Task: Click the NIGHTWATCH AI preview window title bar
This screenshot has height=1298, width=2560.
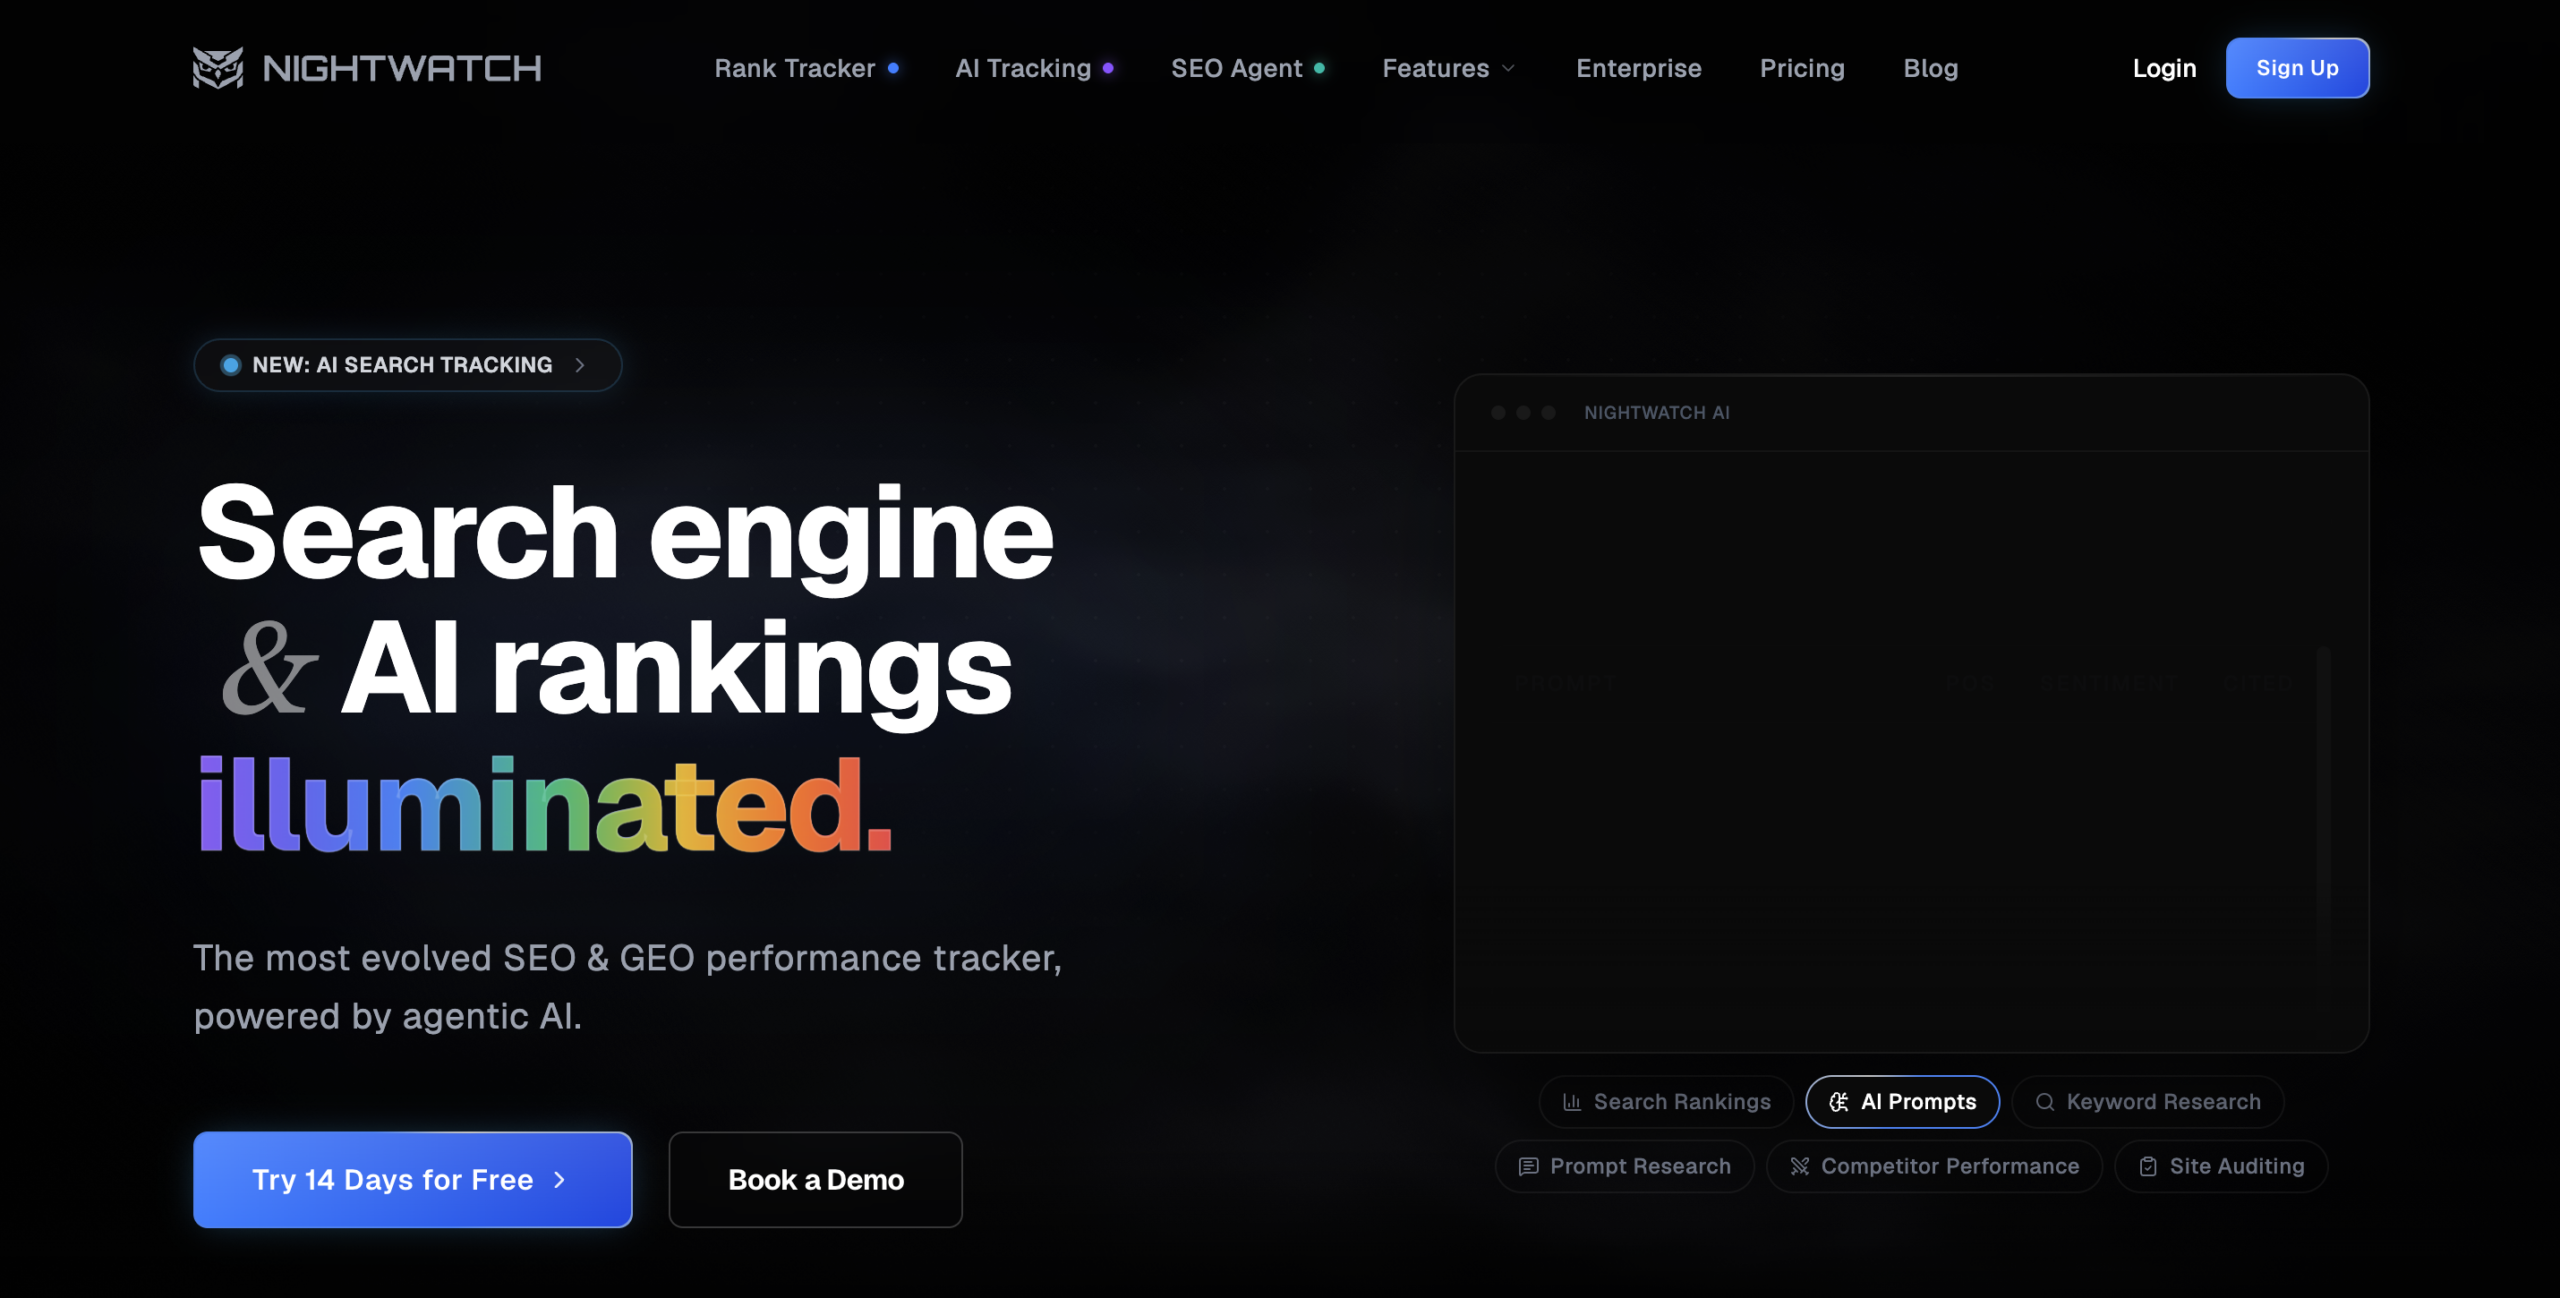Action: click(x=1911, y=413)
